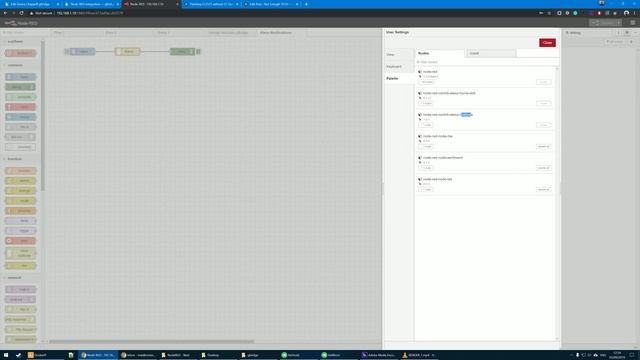
Task: Close the User Settings panel
Action: [x=547, y=42]
